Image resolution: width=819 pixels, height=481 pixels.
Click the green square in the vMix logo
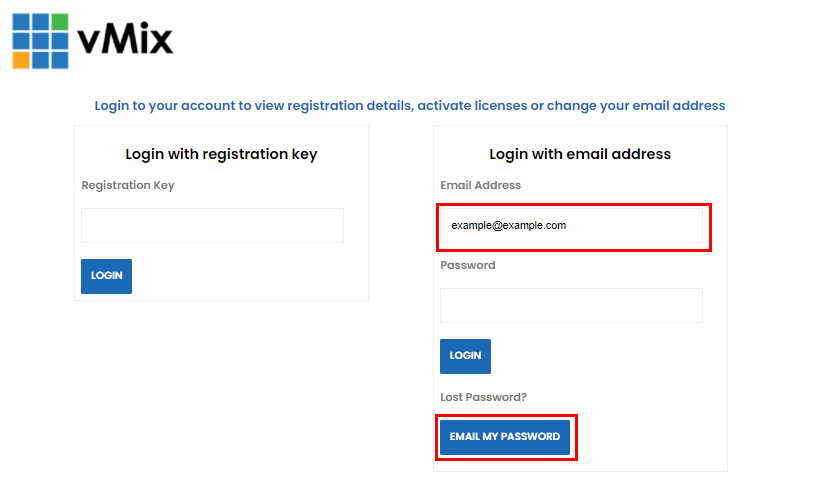[59, 21]
